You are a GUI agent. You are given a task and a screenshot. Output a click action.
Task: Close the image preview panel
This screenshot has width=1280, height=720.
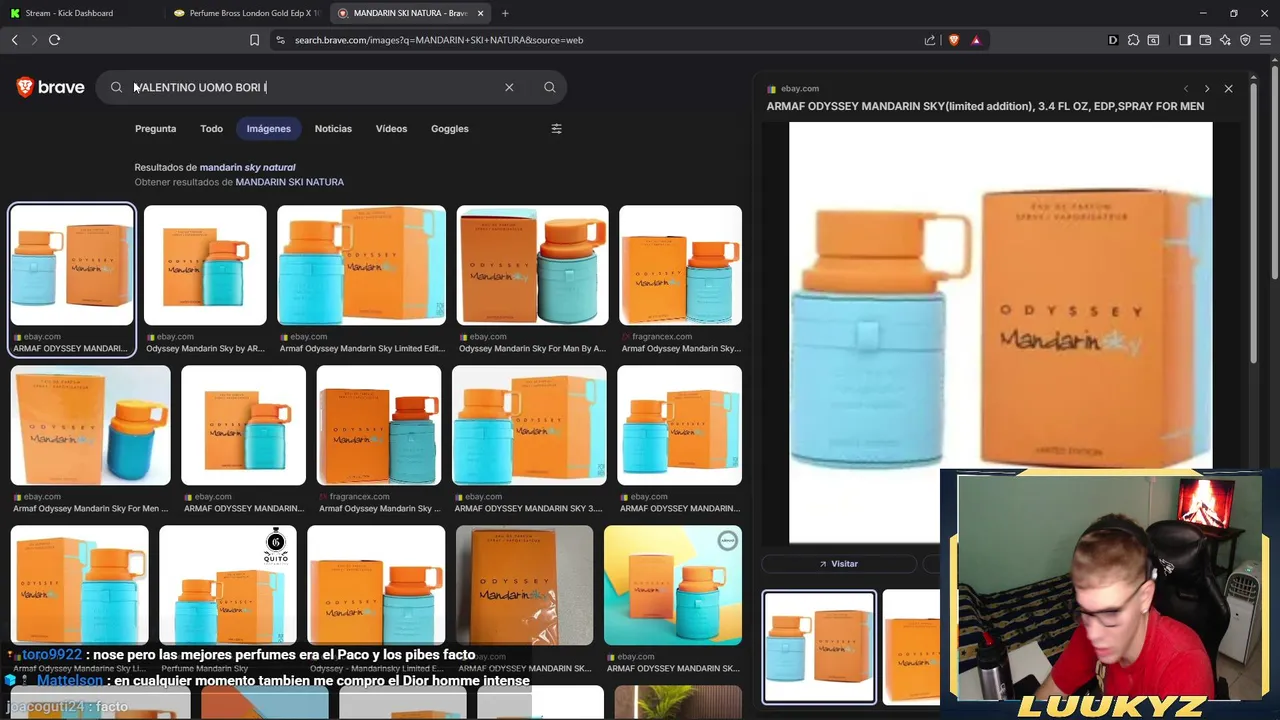click(1229, 89)
